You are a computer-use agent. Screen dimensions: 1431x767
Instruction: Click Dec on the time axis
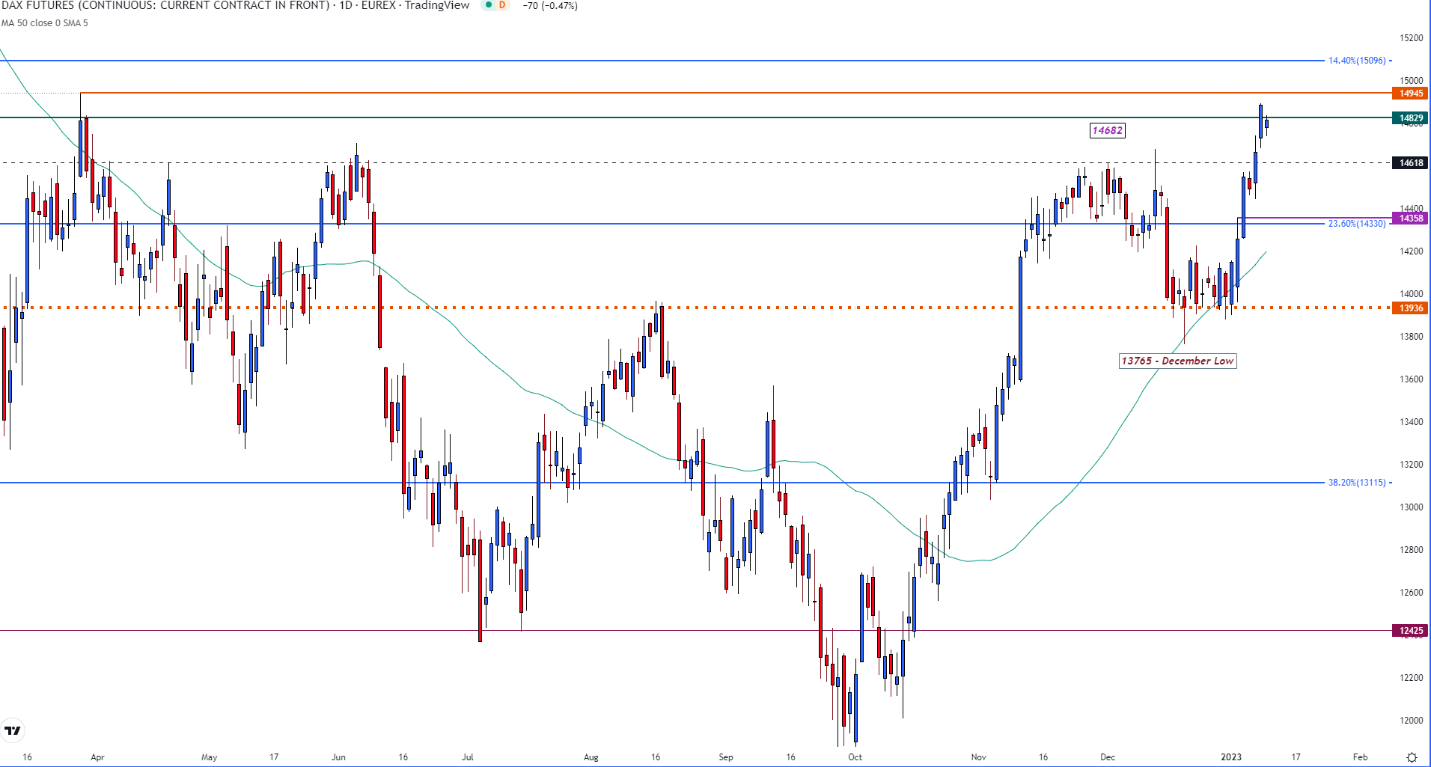coord(1106,757)
